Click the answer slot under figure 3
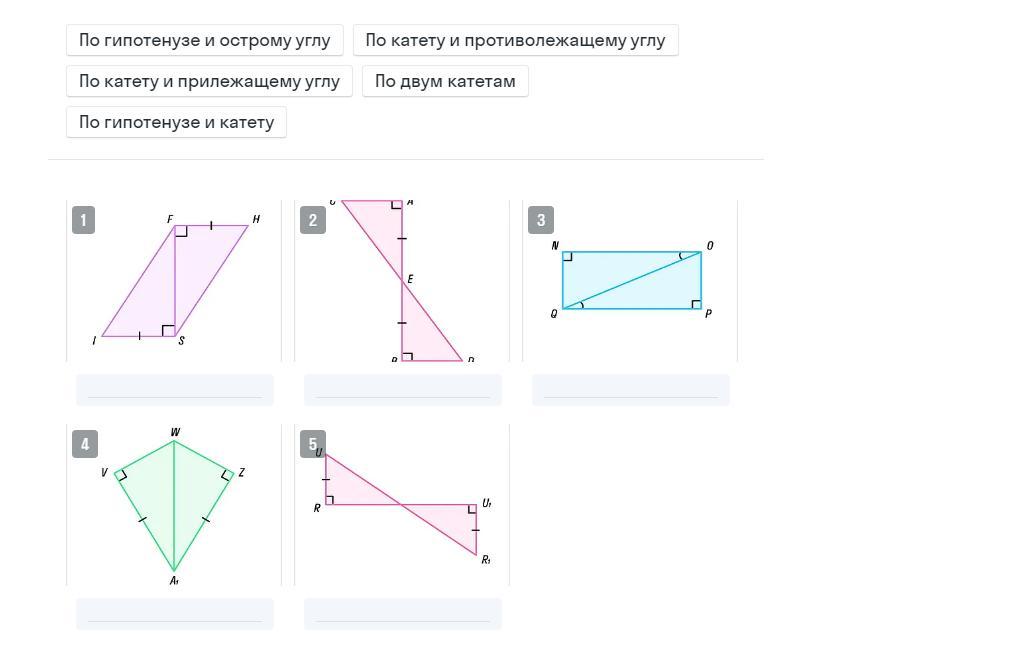Image resolution: width=1013 pixels, height=667 pixels. click(x=631, y=389)
